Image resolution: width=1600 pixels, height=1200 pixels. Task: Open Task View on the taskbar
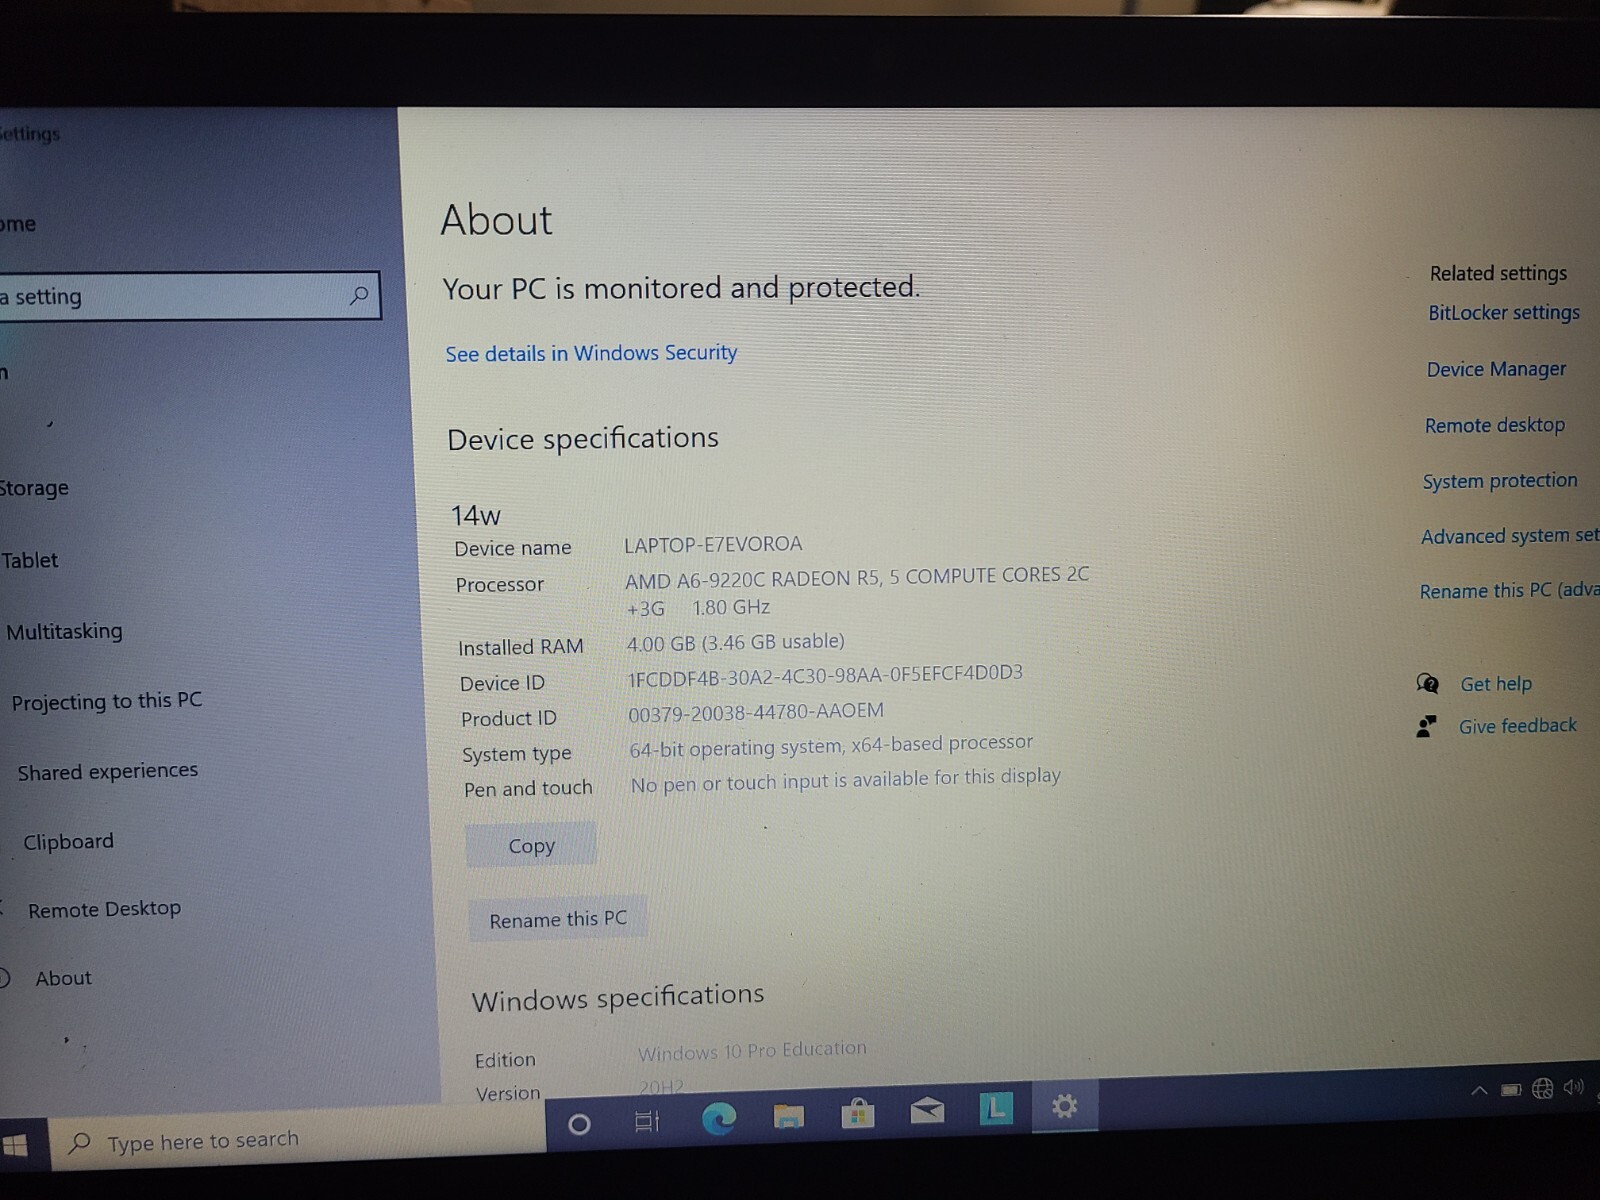click(647, 1121)
